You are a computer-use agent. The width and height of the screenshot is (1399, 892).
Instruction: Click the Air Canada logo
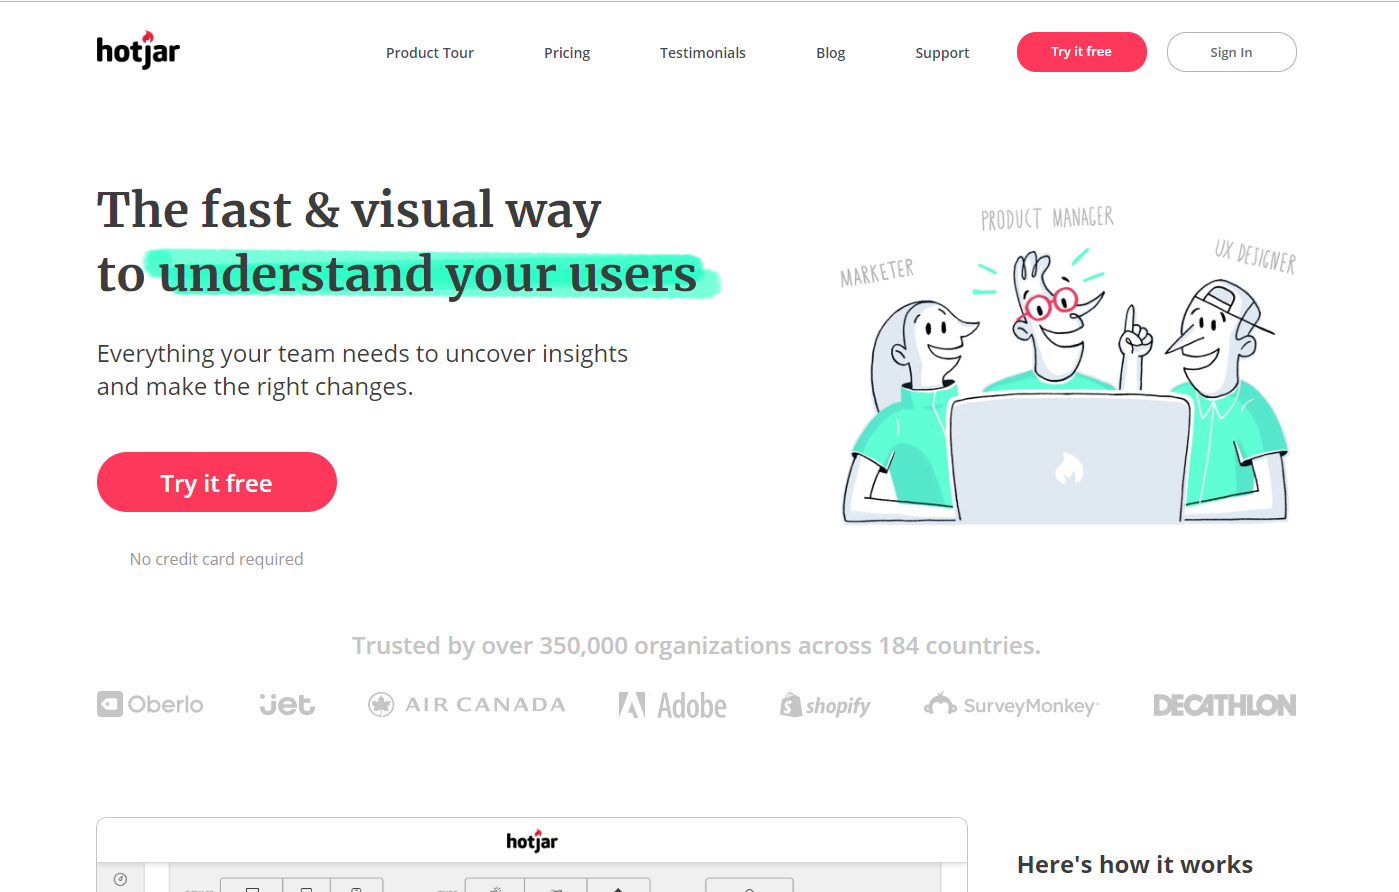point(467,705)
